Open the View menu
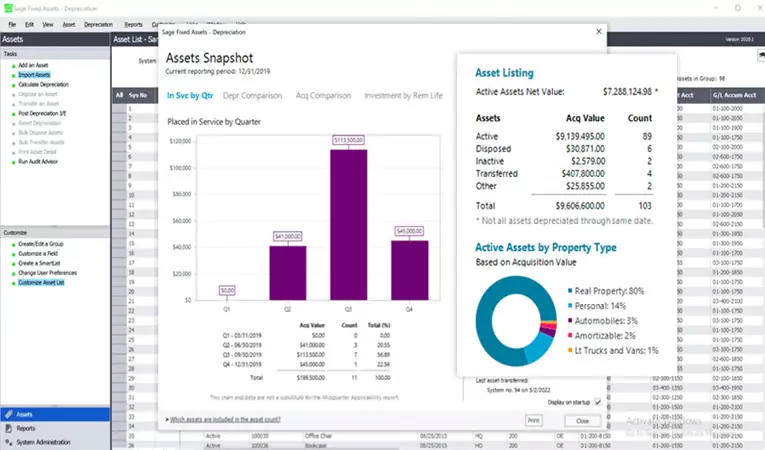This screenshot has width=765, height=450. (48, 24)
